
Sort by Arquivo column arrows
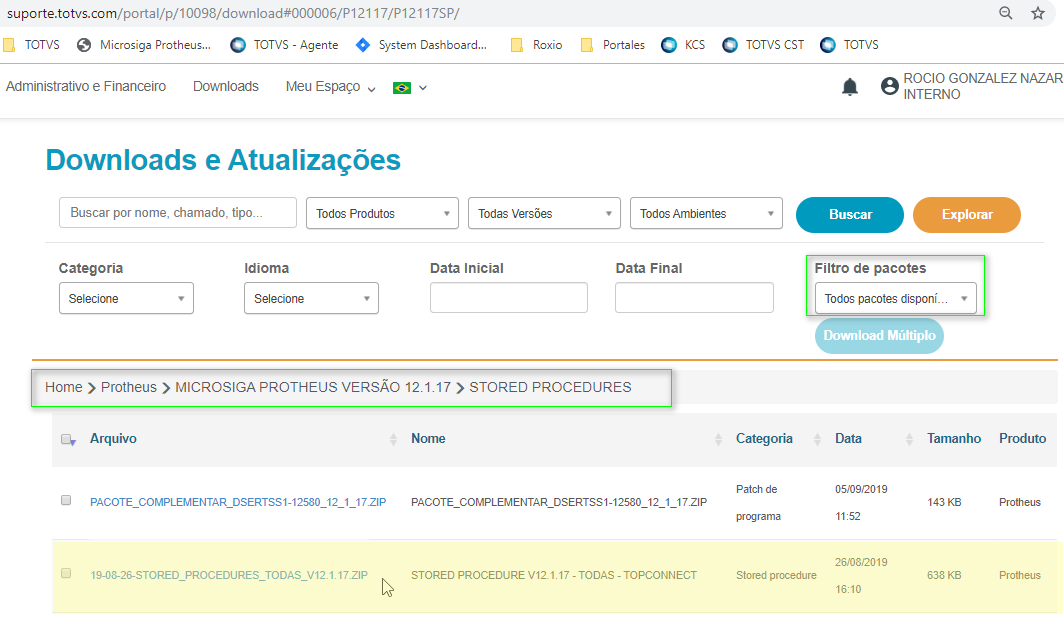[x=393, y=439]
